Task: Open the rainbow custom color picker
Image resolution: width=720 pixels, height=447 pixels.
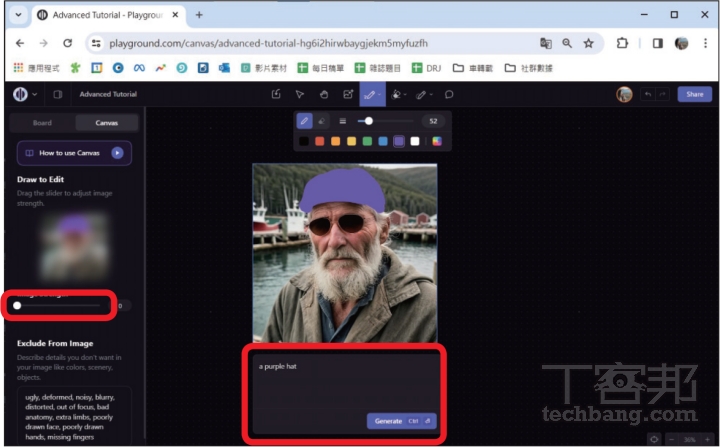Action: pyautogui.click(x=437, y=141)
